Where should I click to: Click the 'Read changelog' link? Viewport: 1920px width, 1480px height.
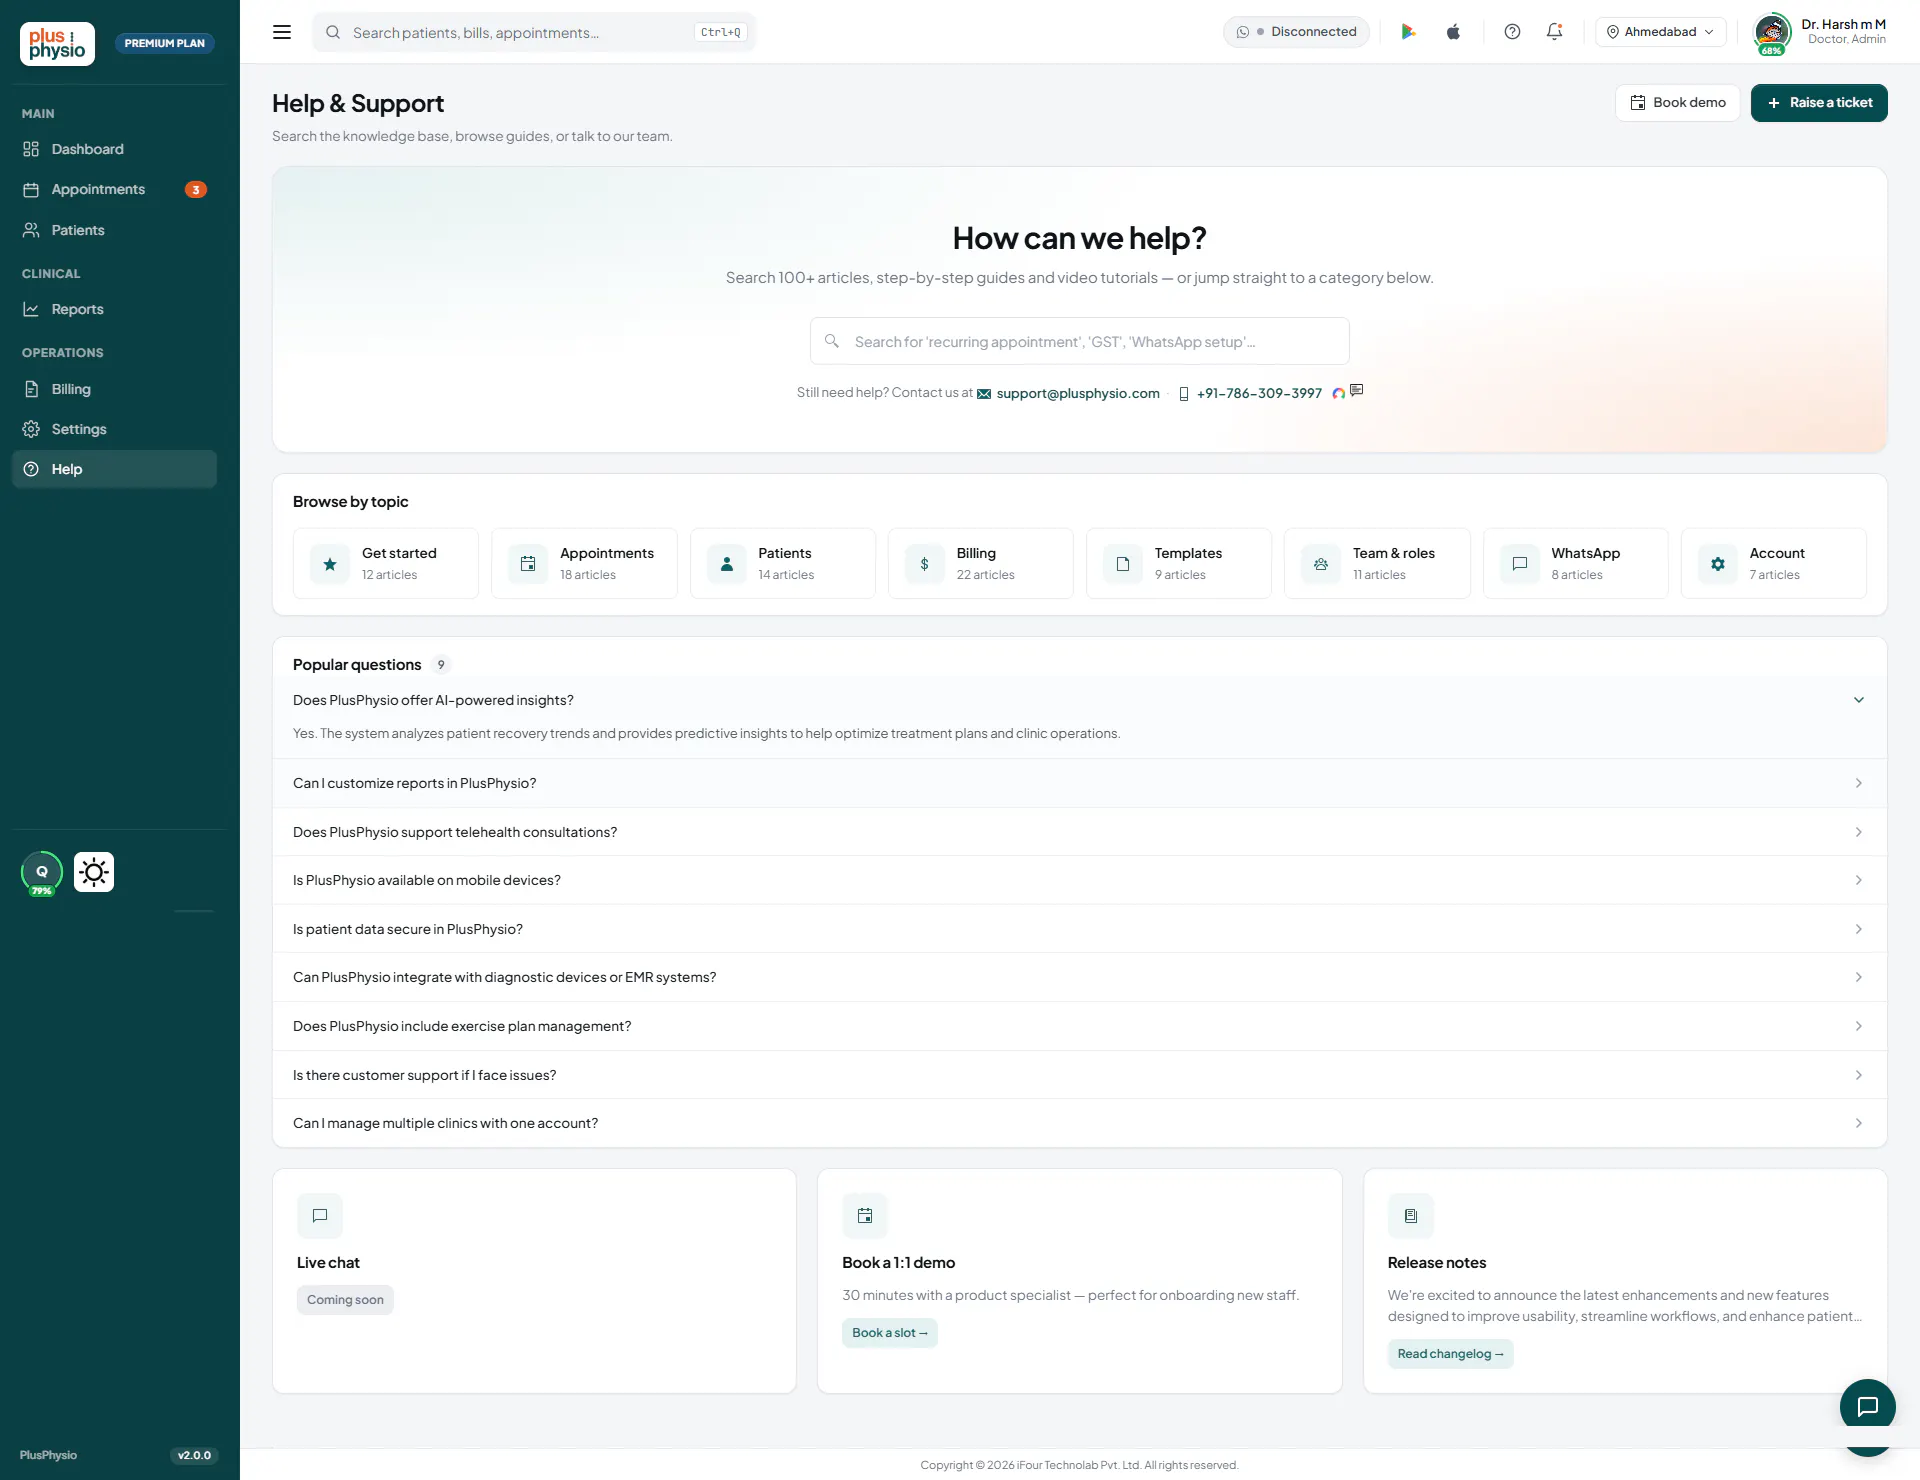(x=1450, y=1354)
